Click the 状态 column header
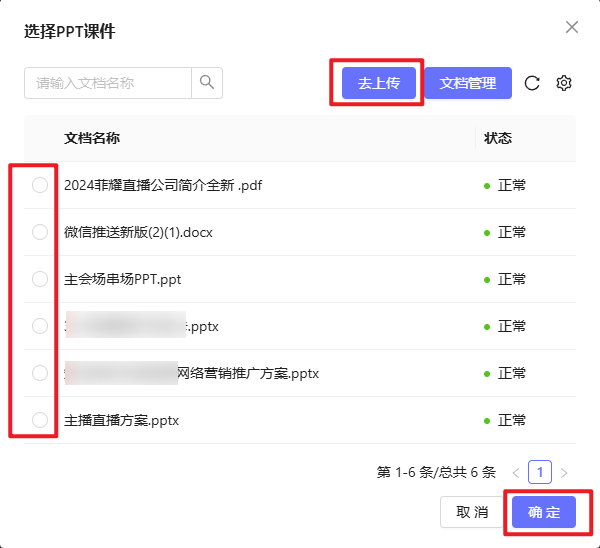600x548 pixels. 498,138
